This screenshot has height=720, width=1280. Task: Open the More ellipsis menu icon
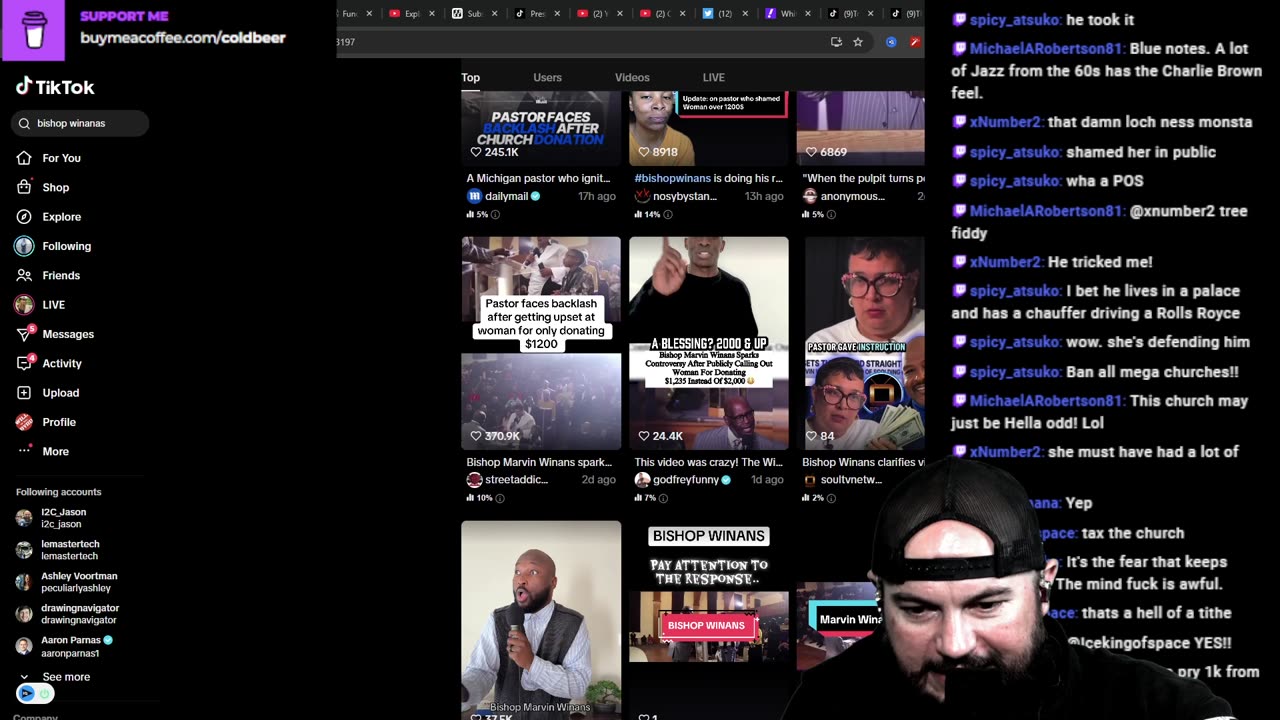[24, 451]
